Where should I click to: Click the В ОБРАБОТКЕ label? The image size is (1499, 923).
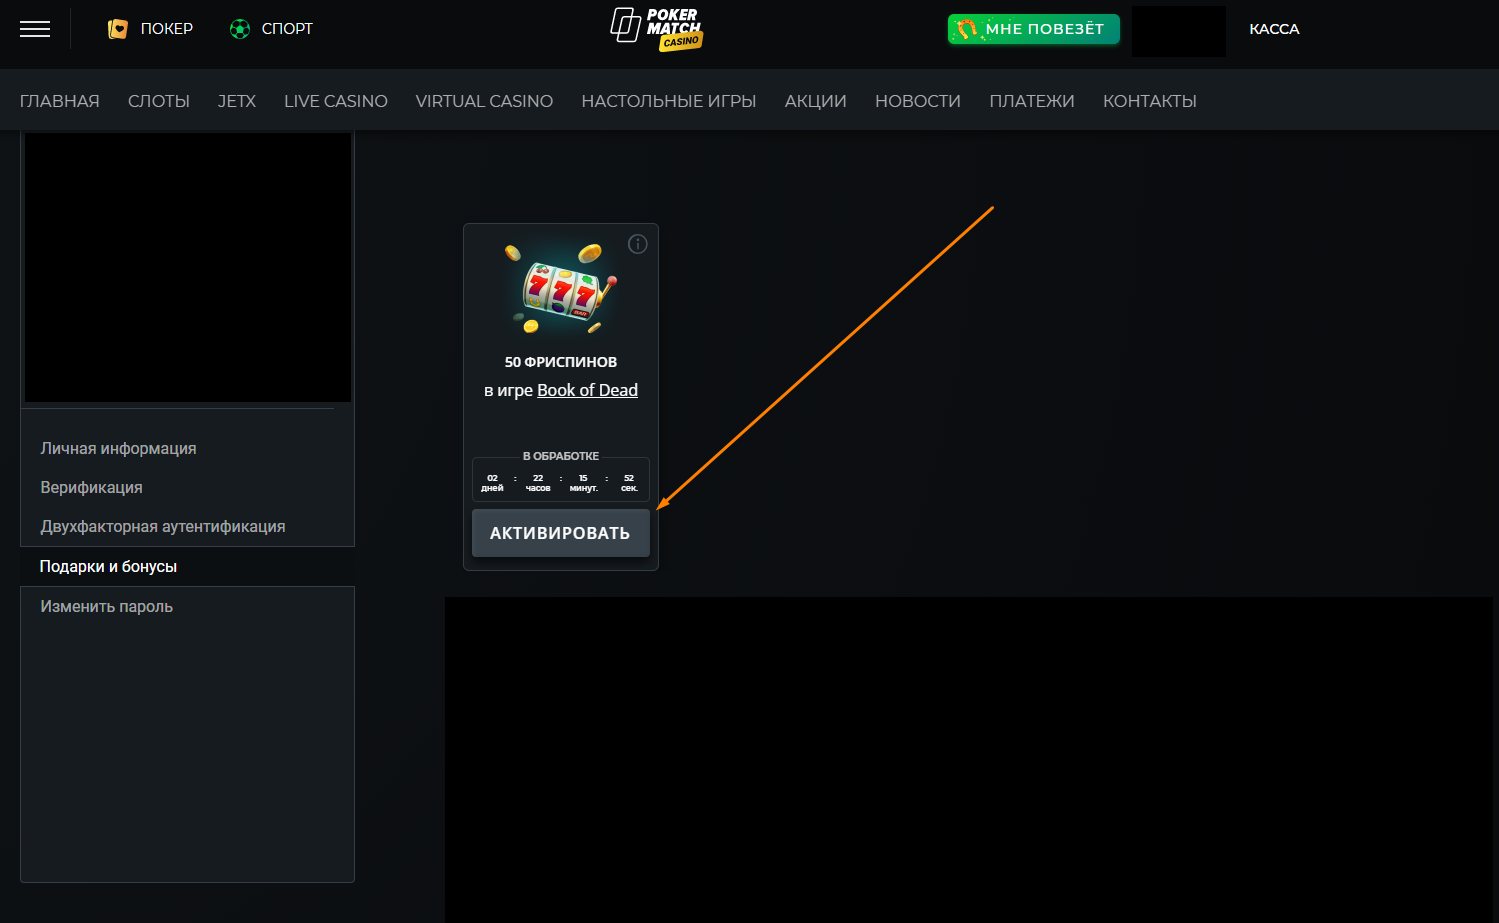(x=561, y=456)
